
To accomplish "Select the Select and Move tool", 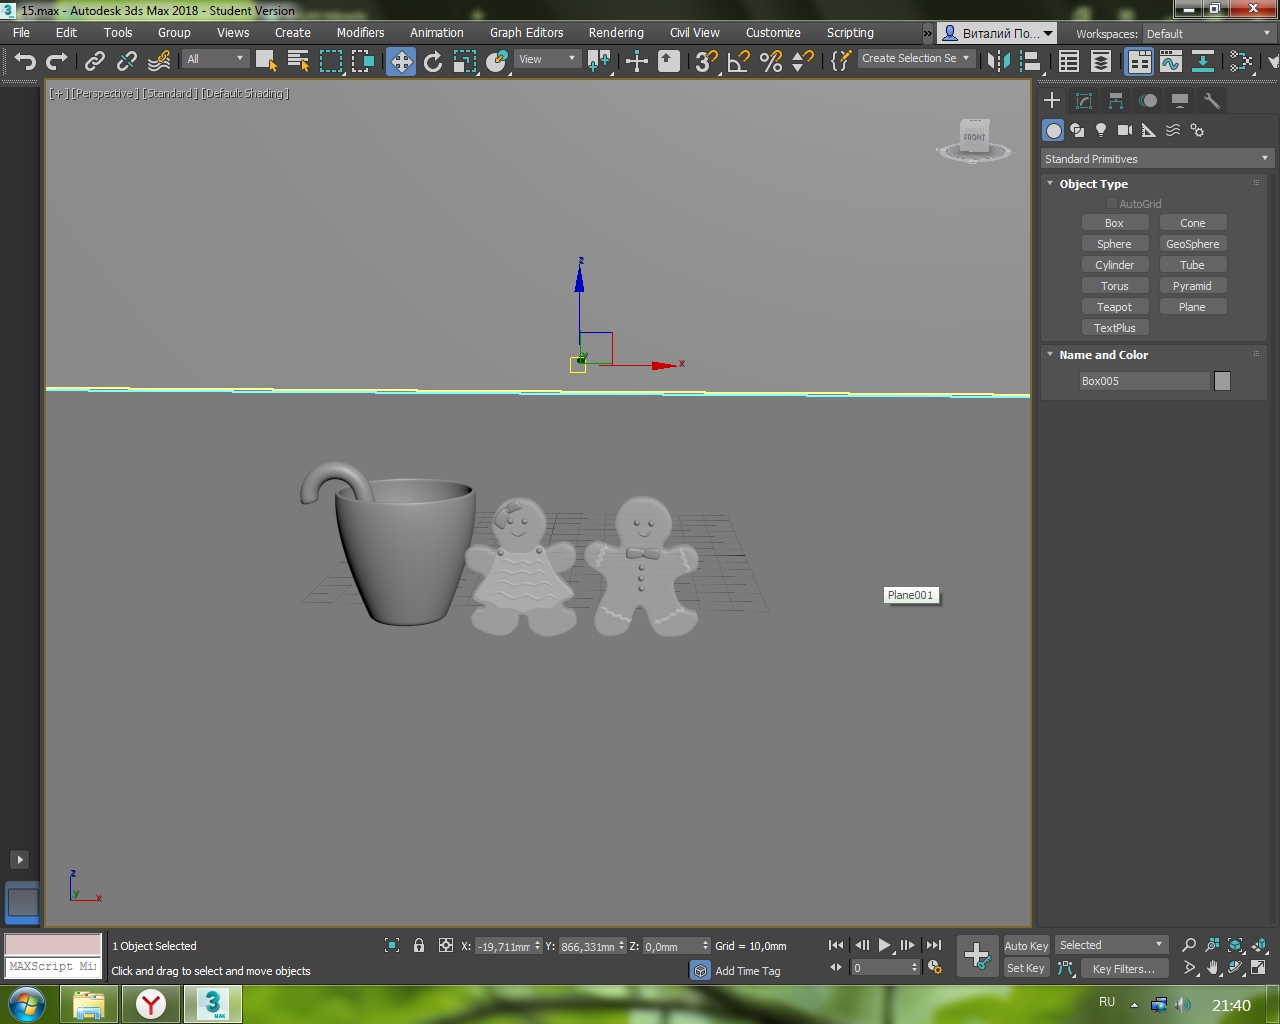I will click(401, 62).
